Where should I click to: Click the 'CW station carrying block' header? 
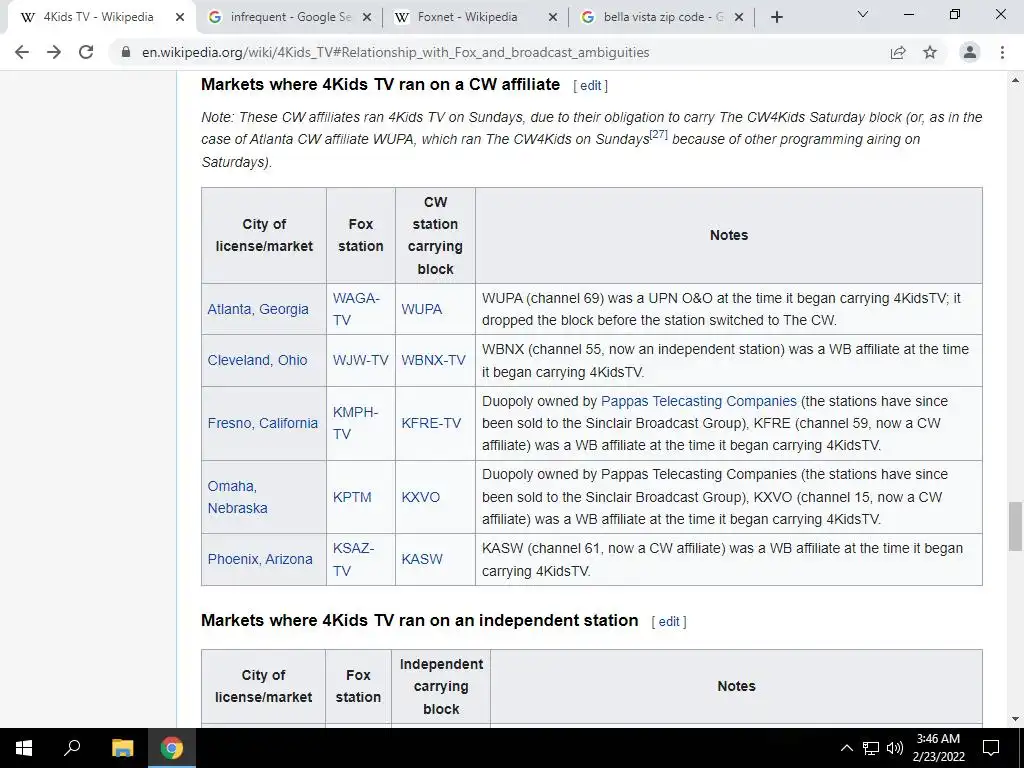pos(435,235)
